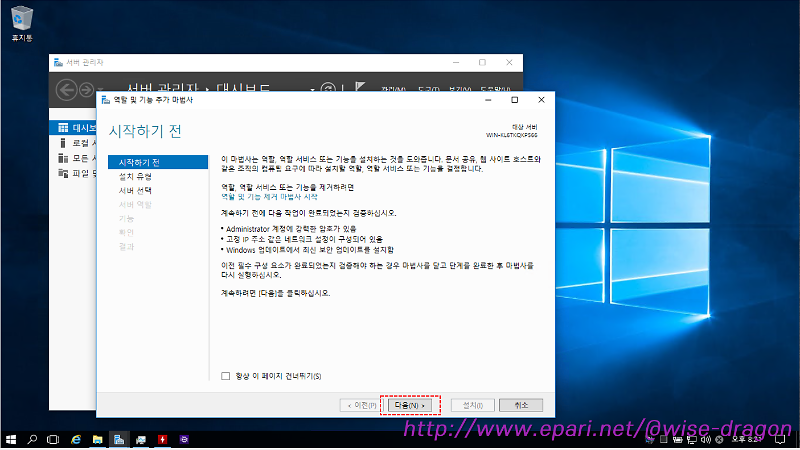Click the network tray icon

(x=692, y=439)
